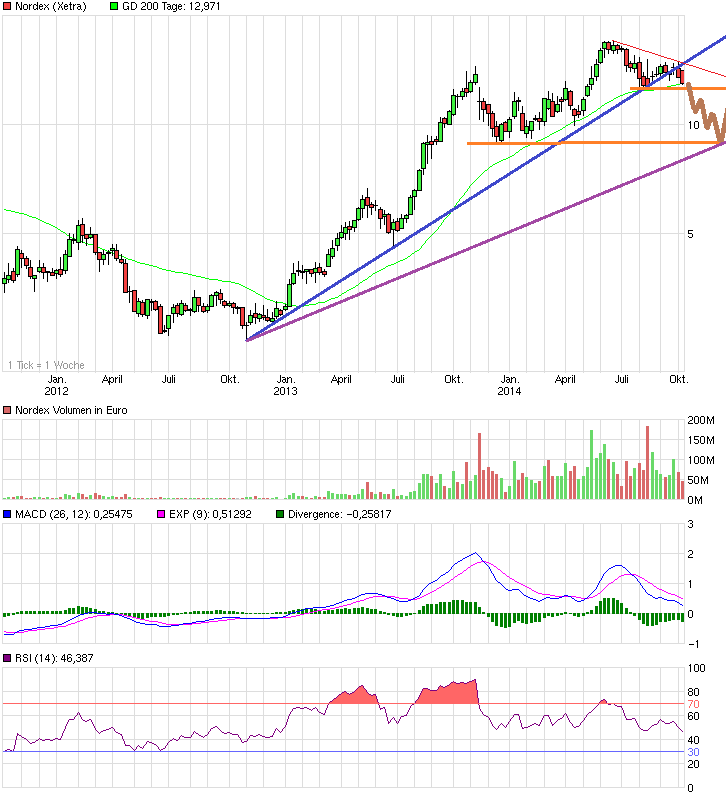This screenshot has height=796, width=726.
Task: Click the RSI axis label '20'
Action: 694,764
